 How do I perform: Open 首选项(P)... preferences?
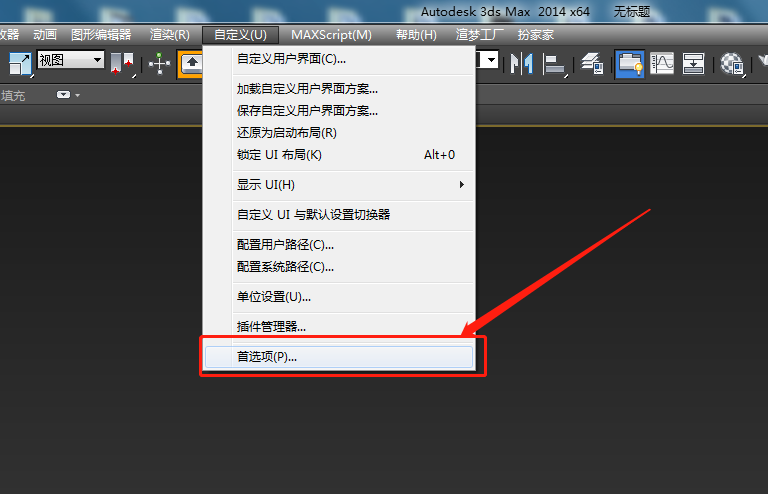(x=339, y=357)
